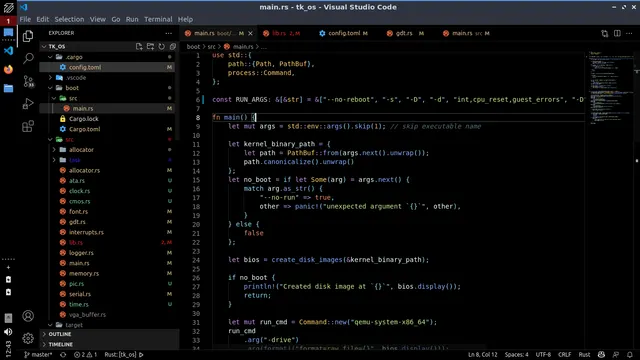Screen dimensions: 640x360
Task: Refresh the explorer tree
Action: [162, 47]
